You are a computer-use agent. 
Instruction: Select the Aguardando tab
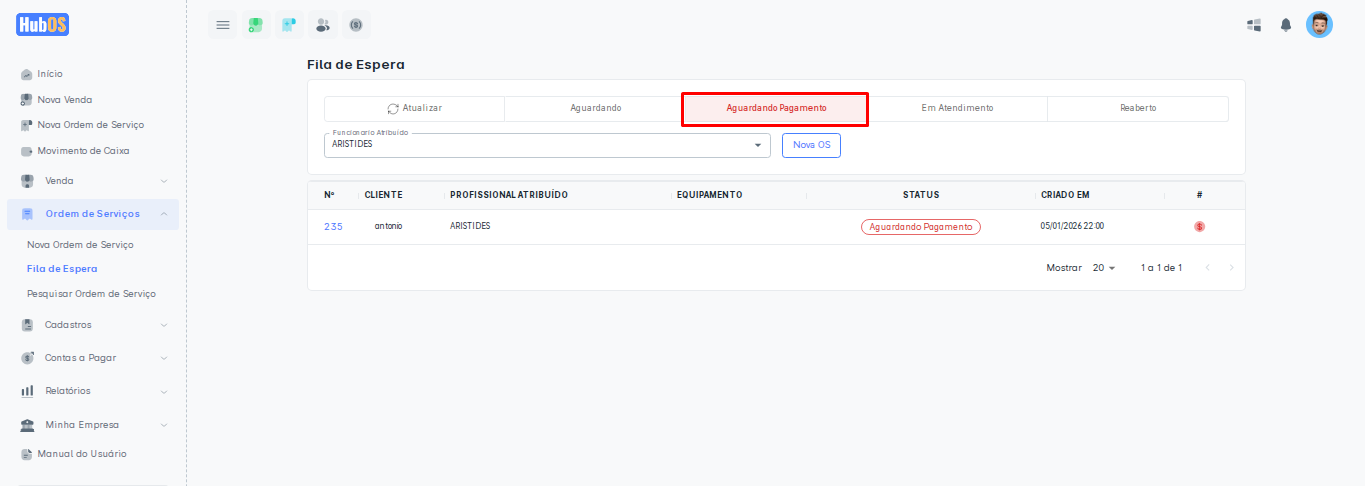tap(596, 108)
